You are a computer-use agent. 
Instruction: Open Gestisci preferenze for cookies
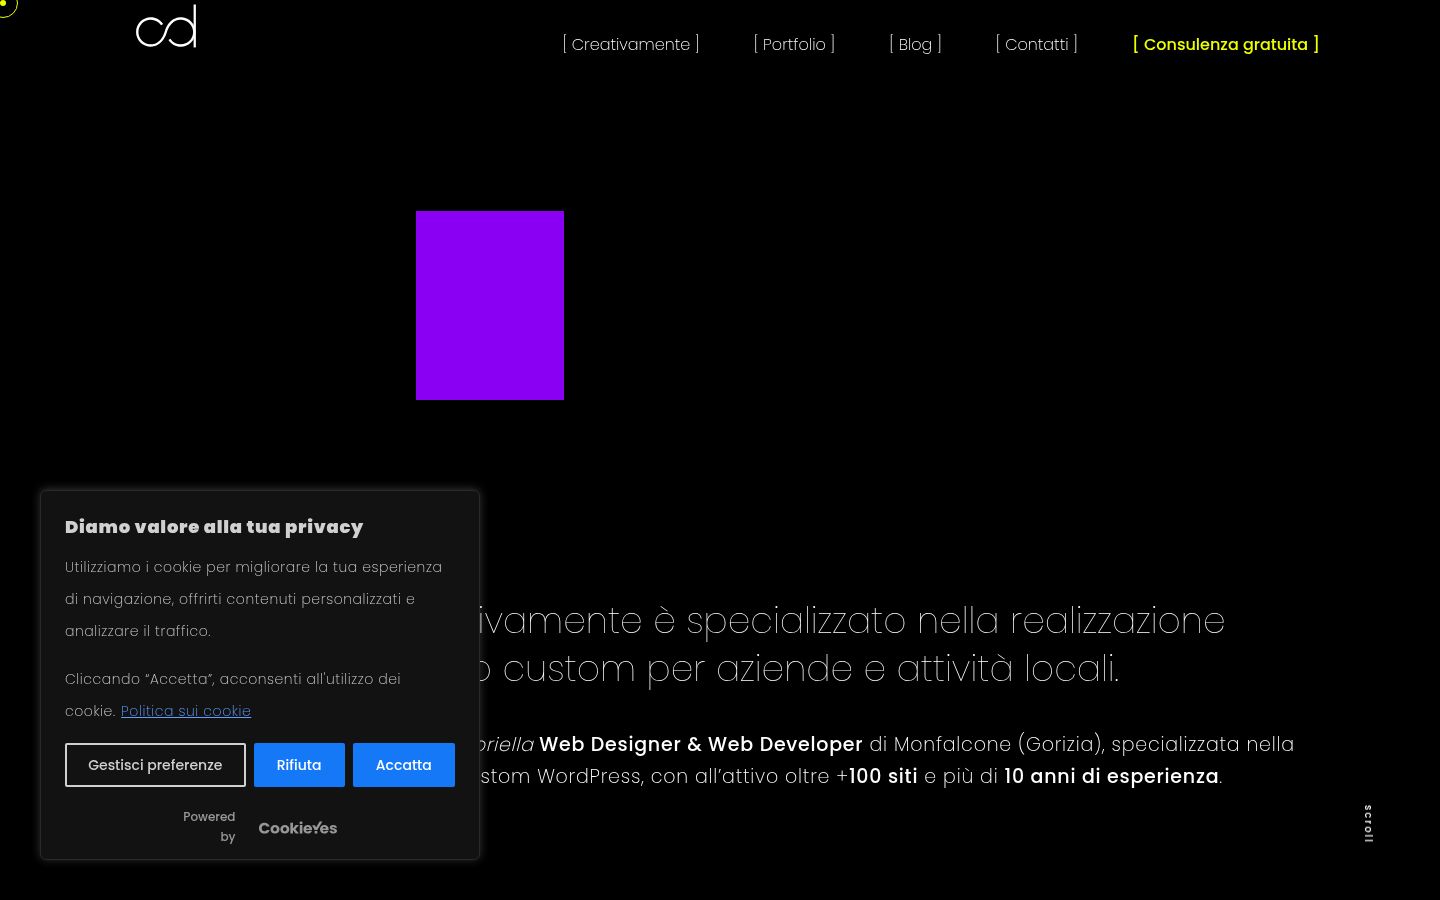coord(155,765)
